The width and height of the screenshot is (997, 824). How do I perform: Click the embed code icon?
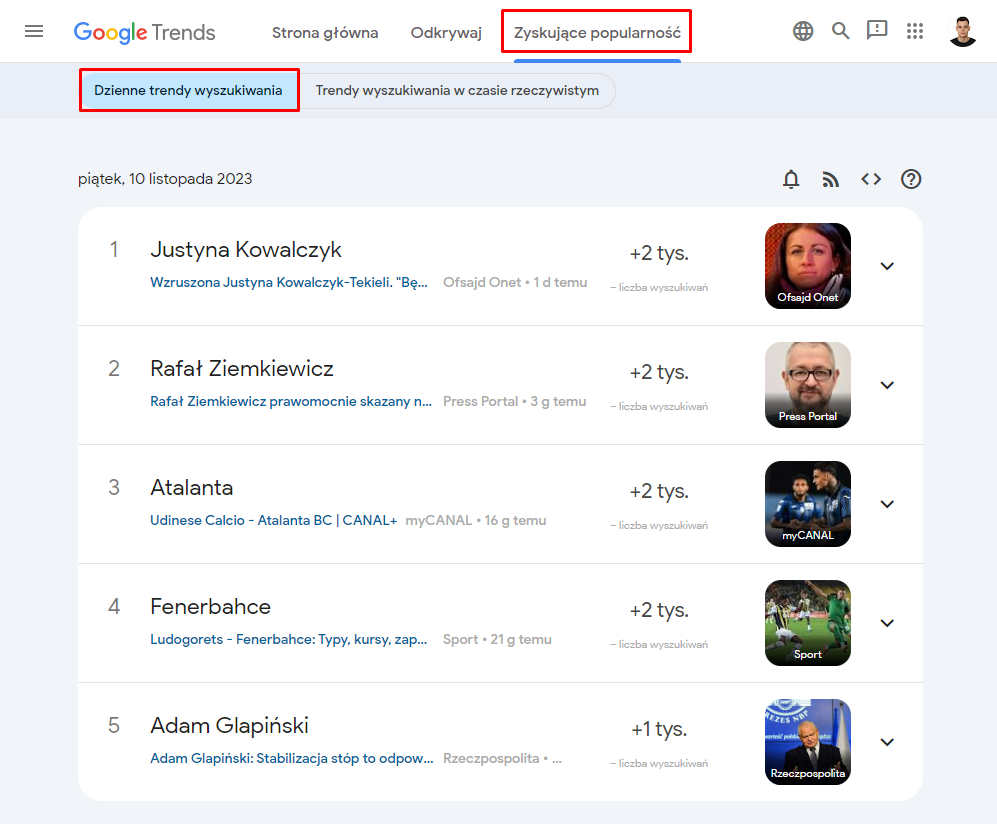coord(871,179)
